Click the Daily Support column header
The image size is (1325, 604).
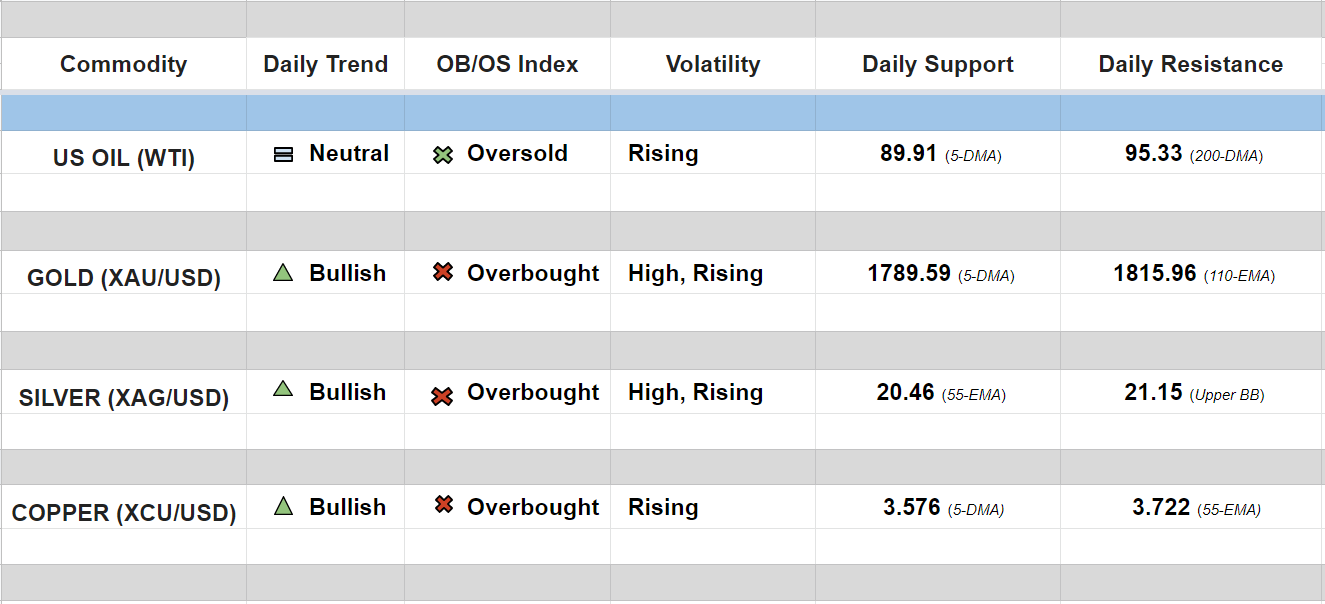point(938,65)
